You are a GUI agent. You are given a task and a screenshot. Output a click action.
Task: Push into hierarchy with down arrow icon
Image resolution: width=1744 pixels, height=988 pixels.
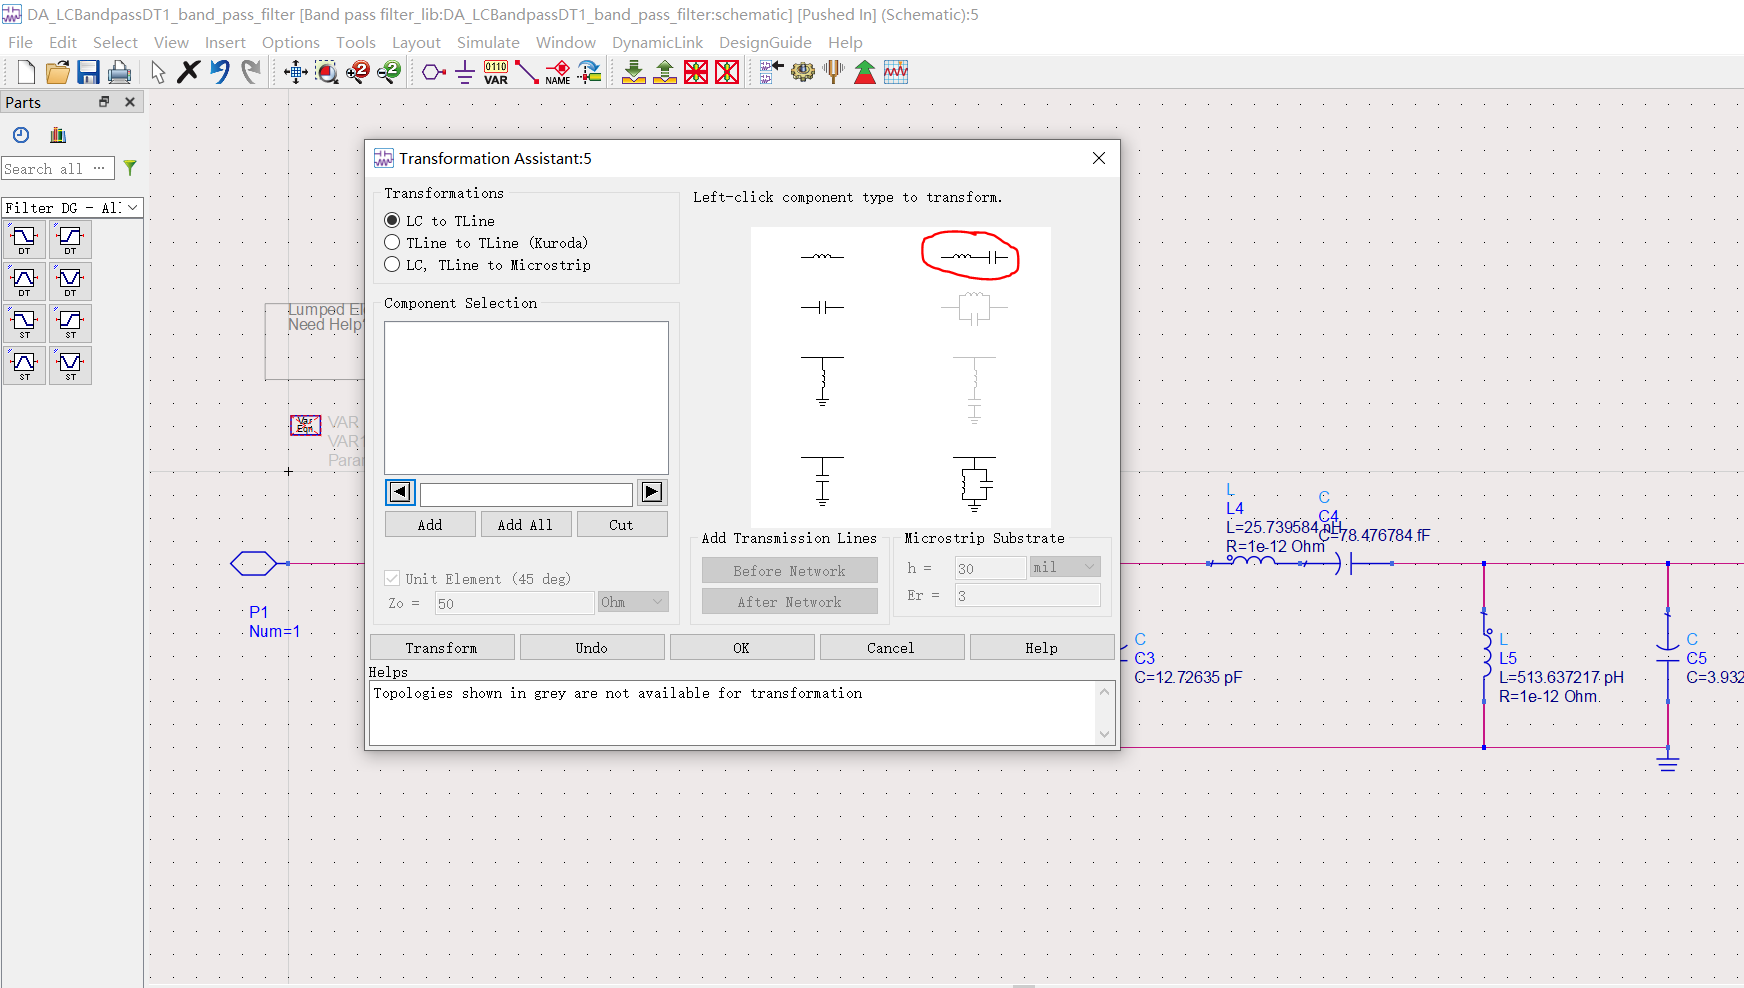[x=634, y=72]
